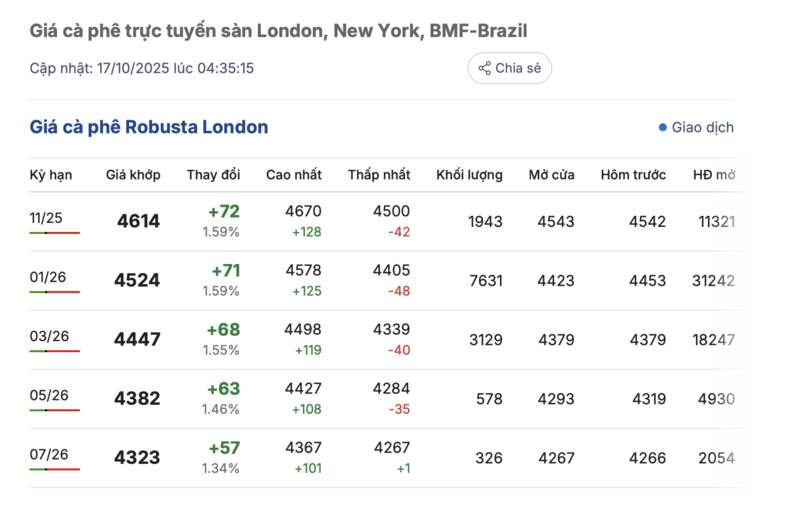
Task: Sort by the Kỳ hạn column header
Action: click(x=51, y=175)
